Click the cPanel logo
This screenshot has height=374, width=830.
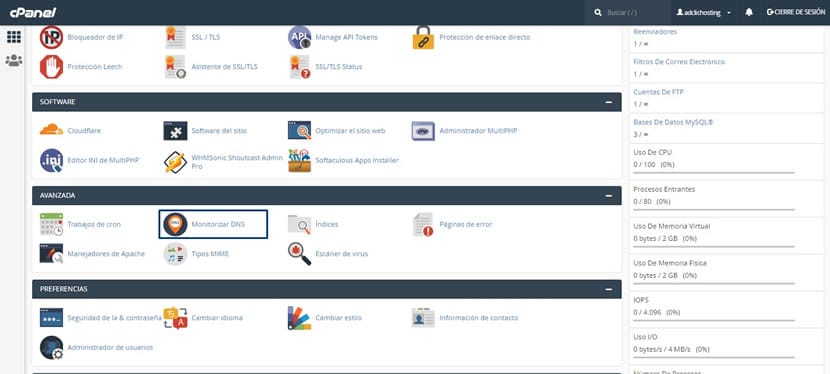(x=32, y=13)
